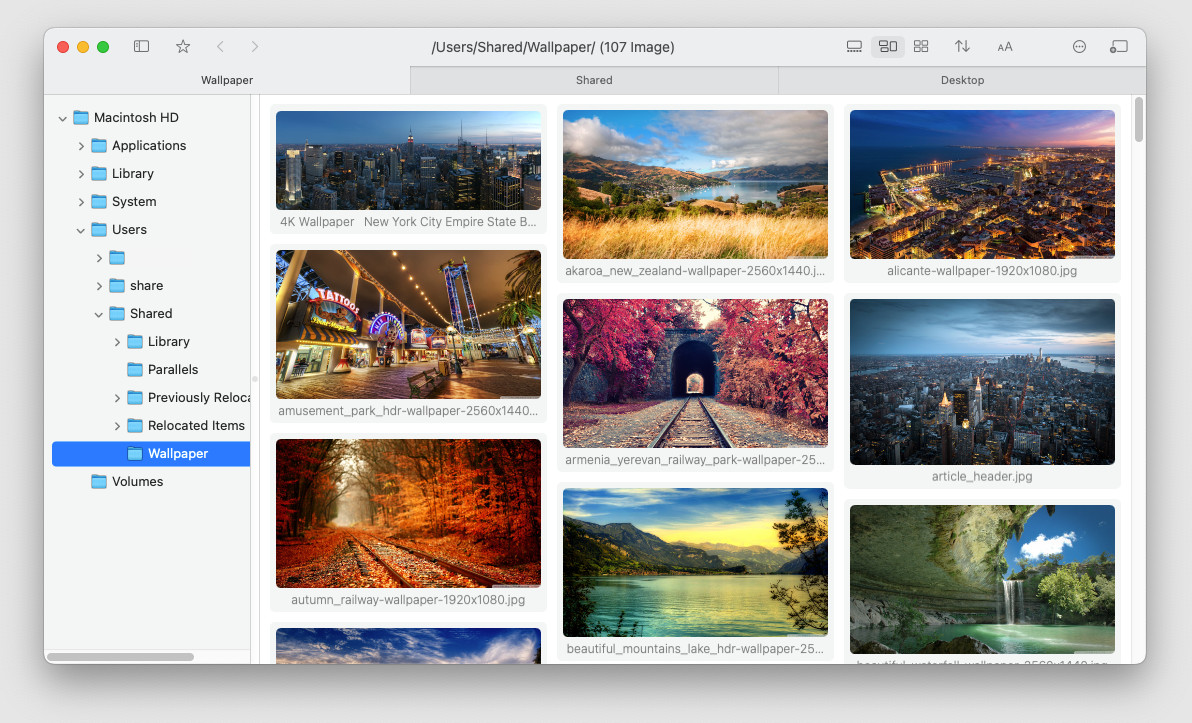Select the share folder row
Viewport: 1192px width, 723px height.
[x=151, y=285]
